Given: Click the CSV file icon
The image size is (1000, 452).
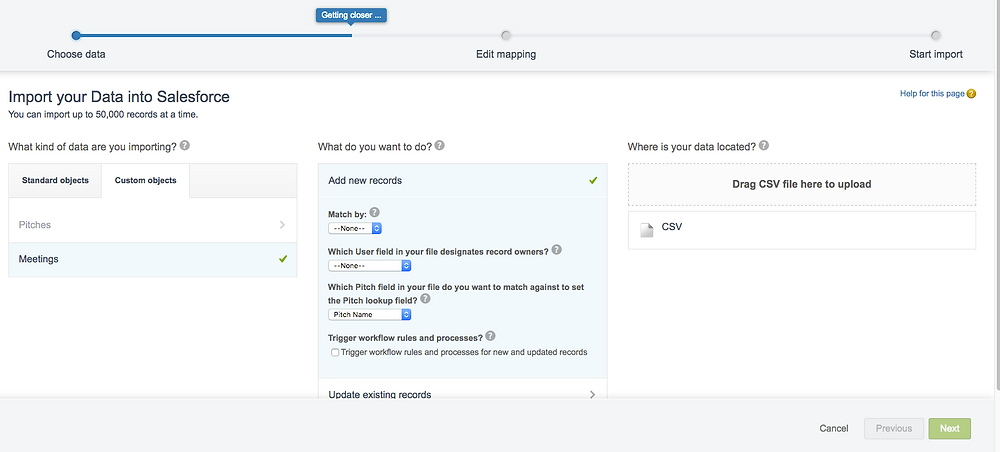Looking at the screenshot, I should point(647,230).
